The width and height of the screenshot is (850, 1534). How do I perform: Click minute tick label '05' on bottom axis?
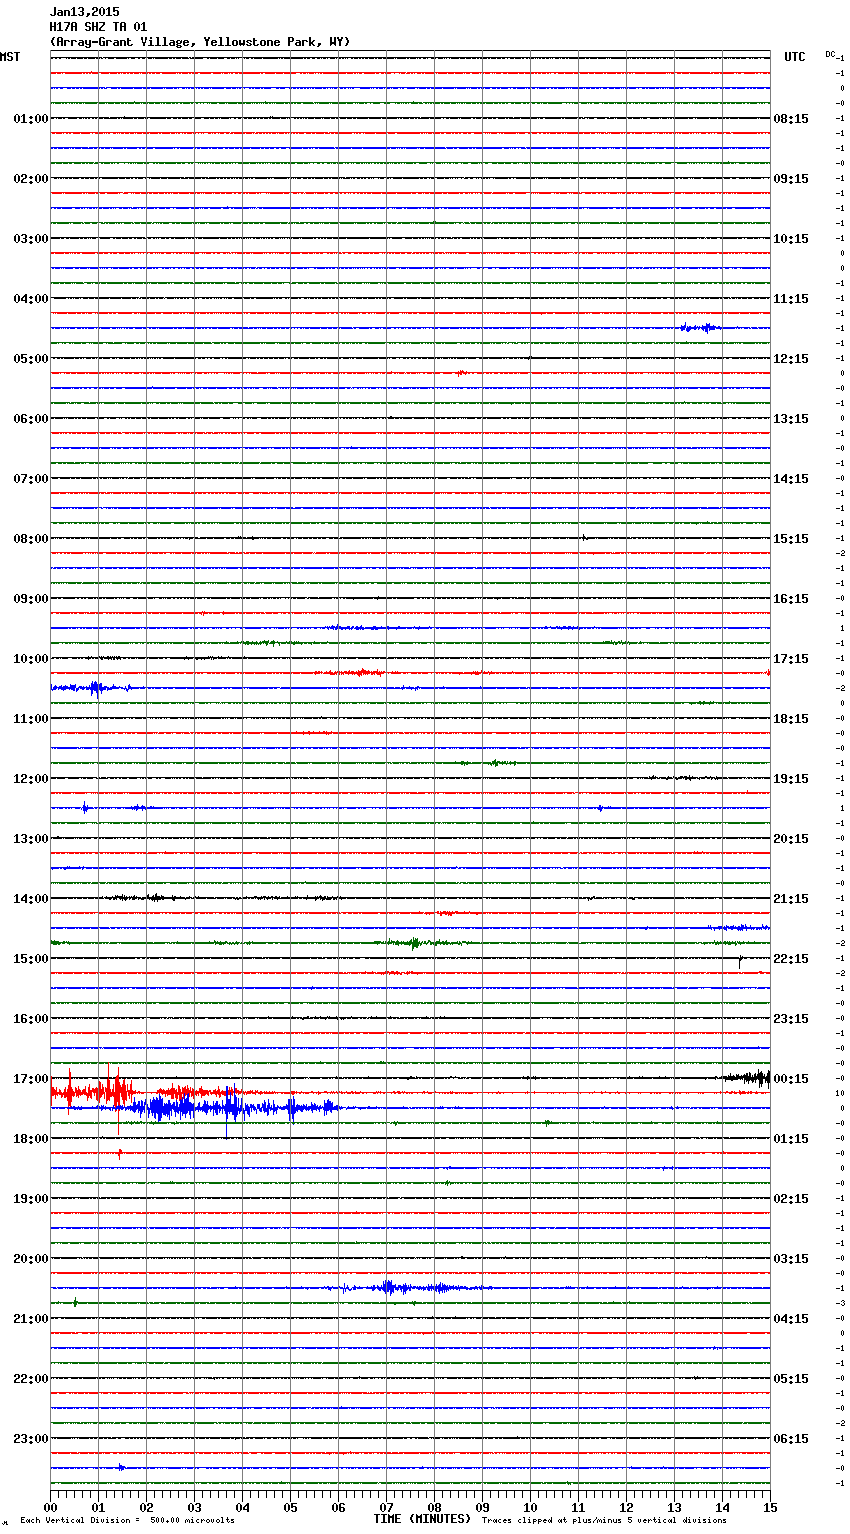tap(290, 1507)
